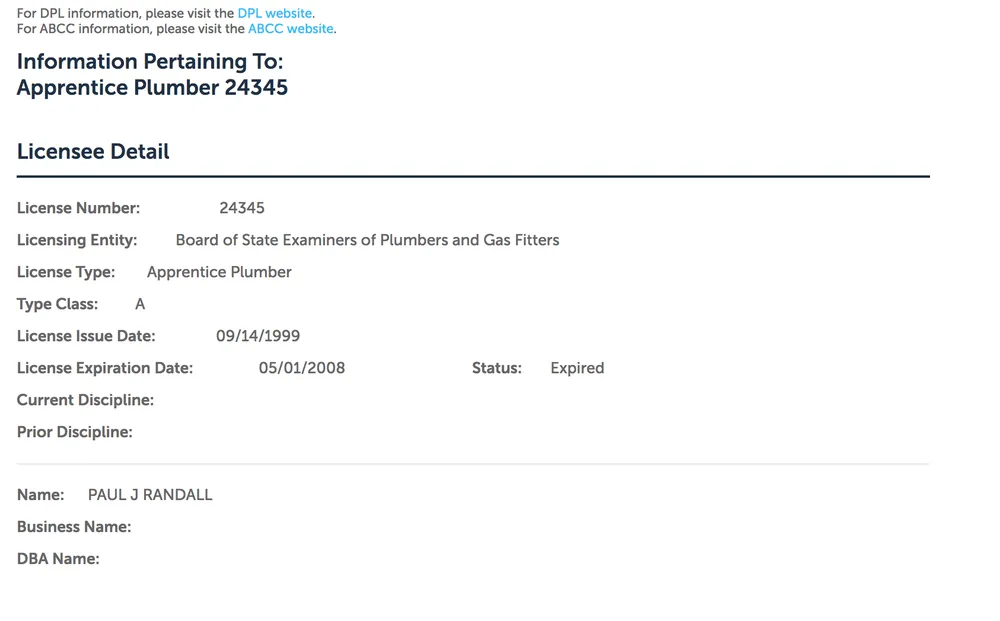Click the Licensing Entity label
The image size is (1000, 621).
tap(77, 240)
